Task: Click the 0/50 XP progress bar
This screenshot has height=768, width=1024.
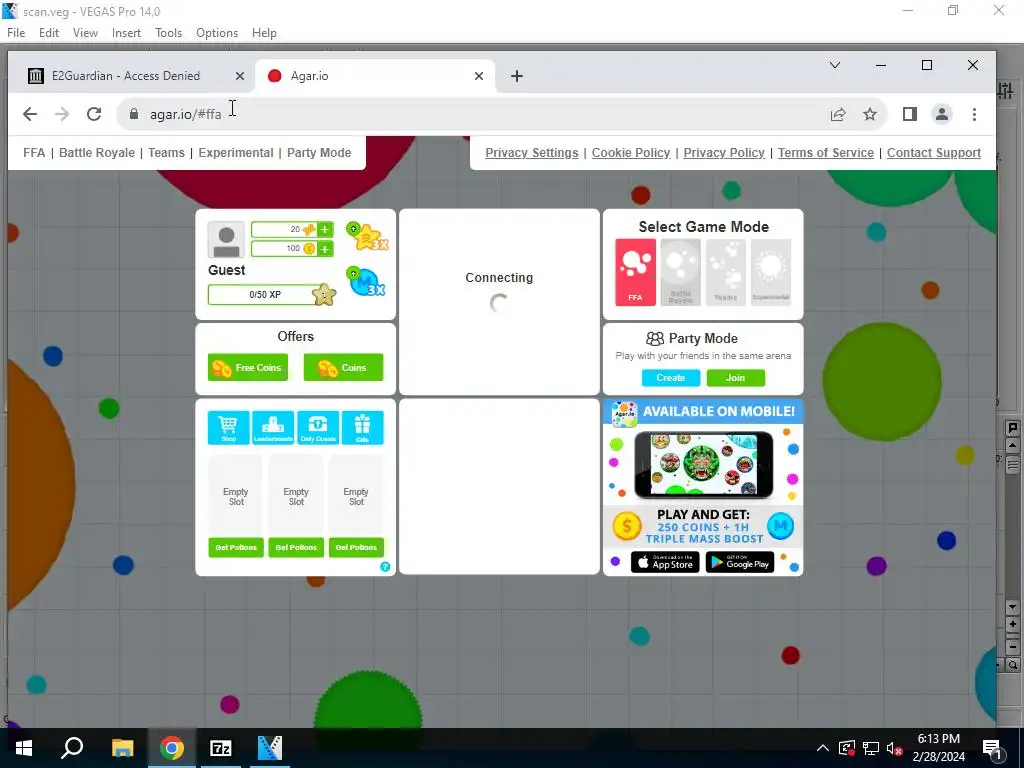Action: click(265, 295)
